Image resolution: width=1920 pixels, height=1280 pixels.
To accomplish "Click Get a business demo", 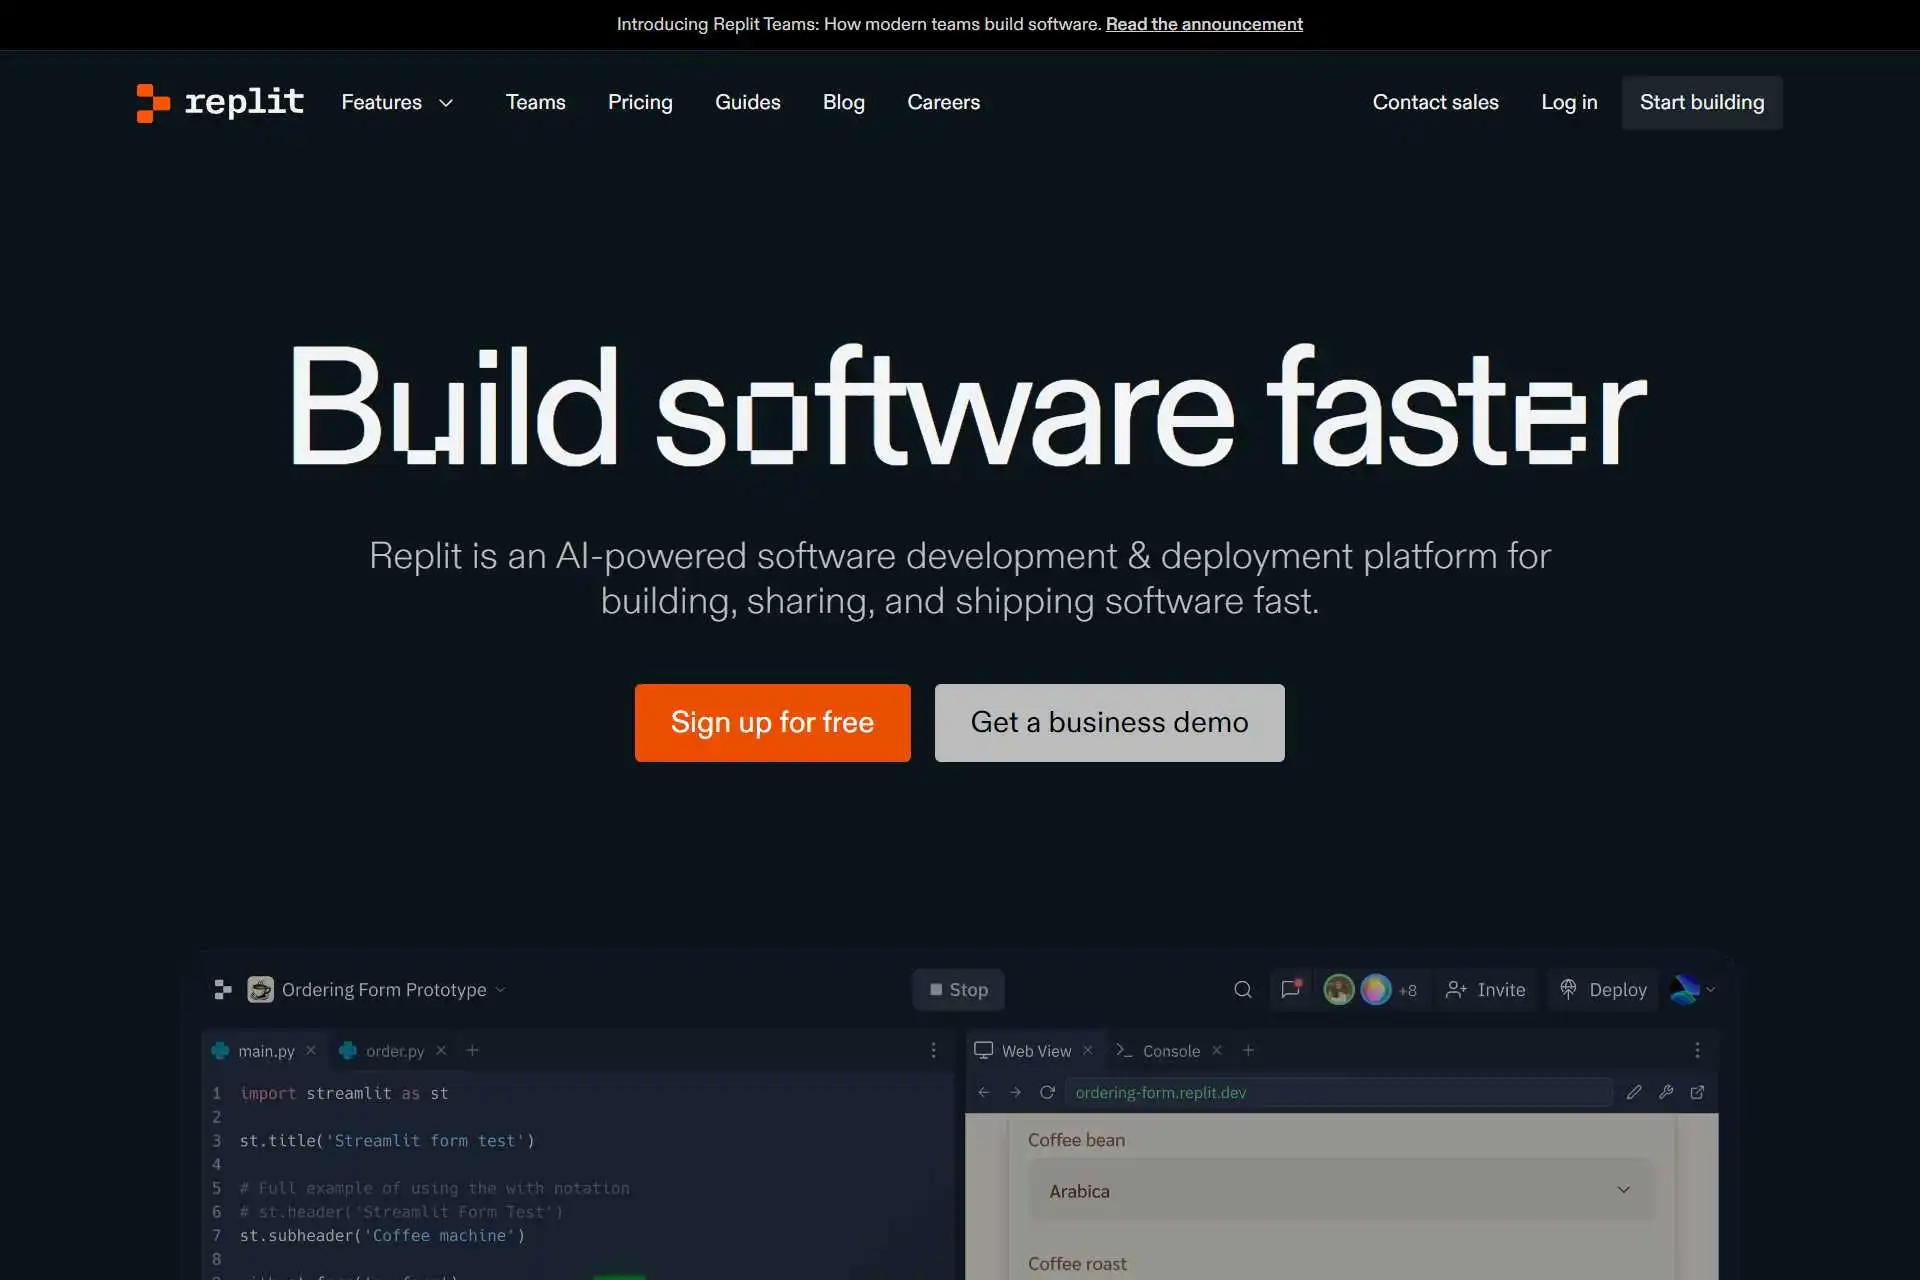I will pos(1109,722).
